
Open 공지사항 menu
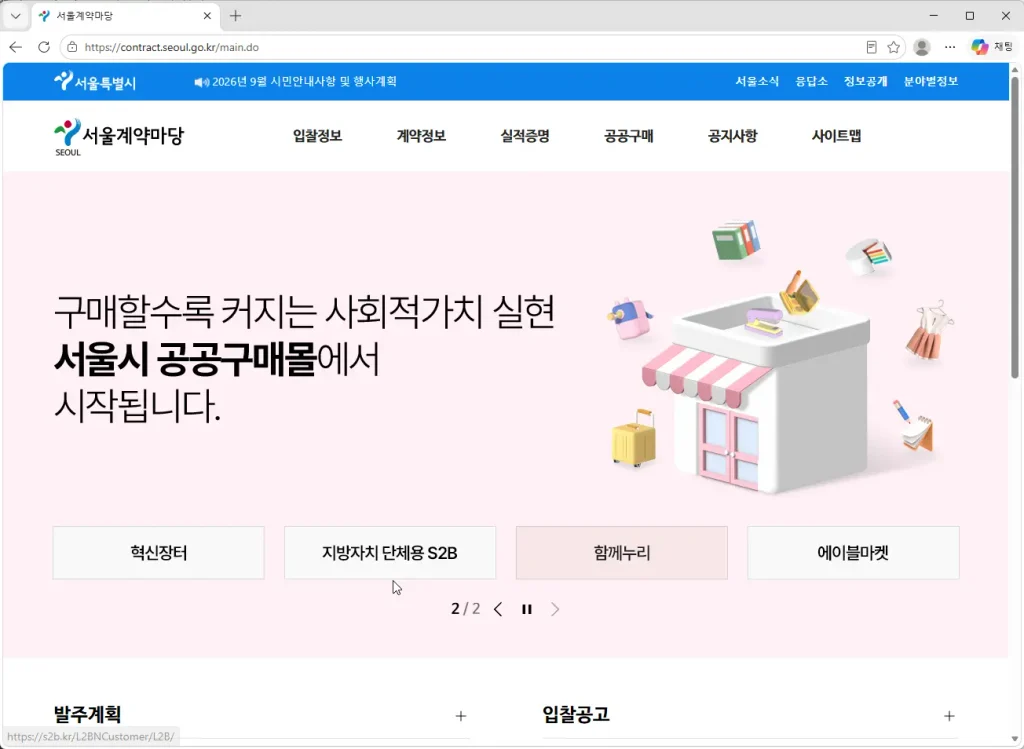click(x=733, y=136)
